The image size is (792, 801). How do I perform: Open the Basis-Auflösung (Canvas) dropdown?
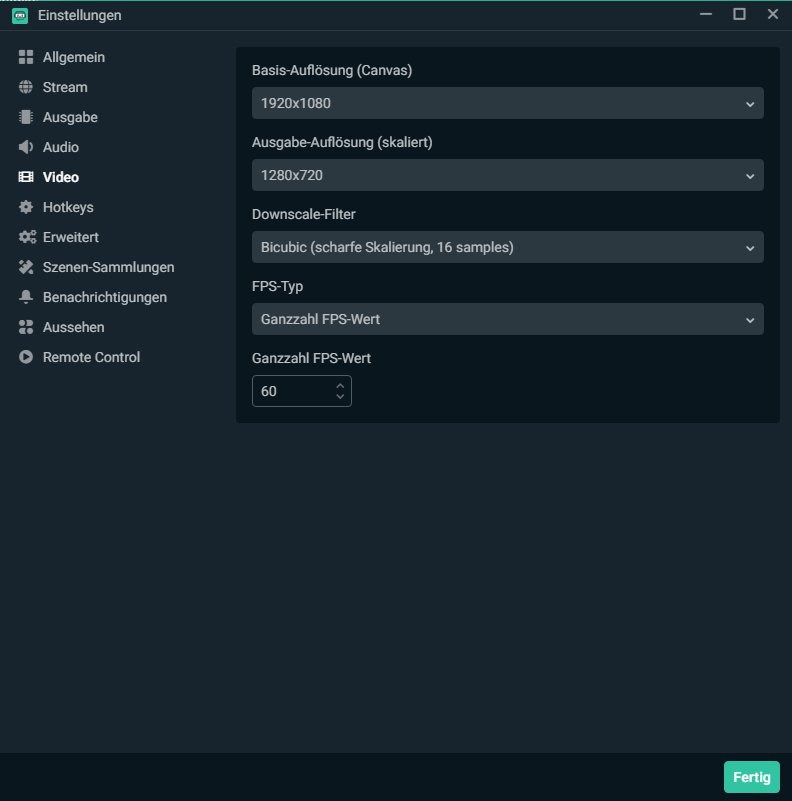507,103
